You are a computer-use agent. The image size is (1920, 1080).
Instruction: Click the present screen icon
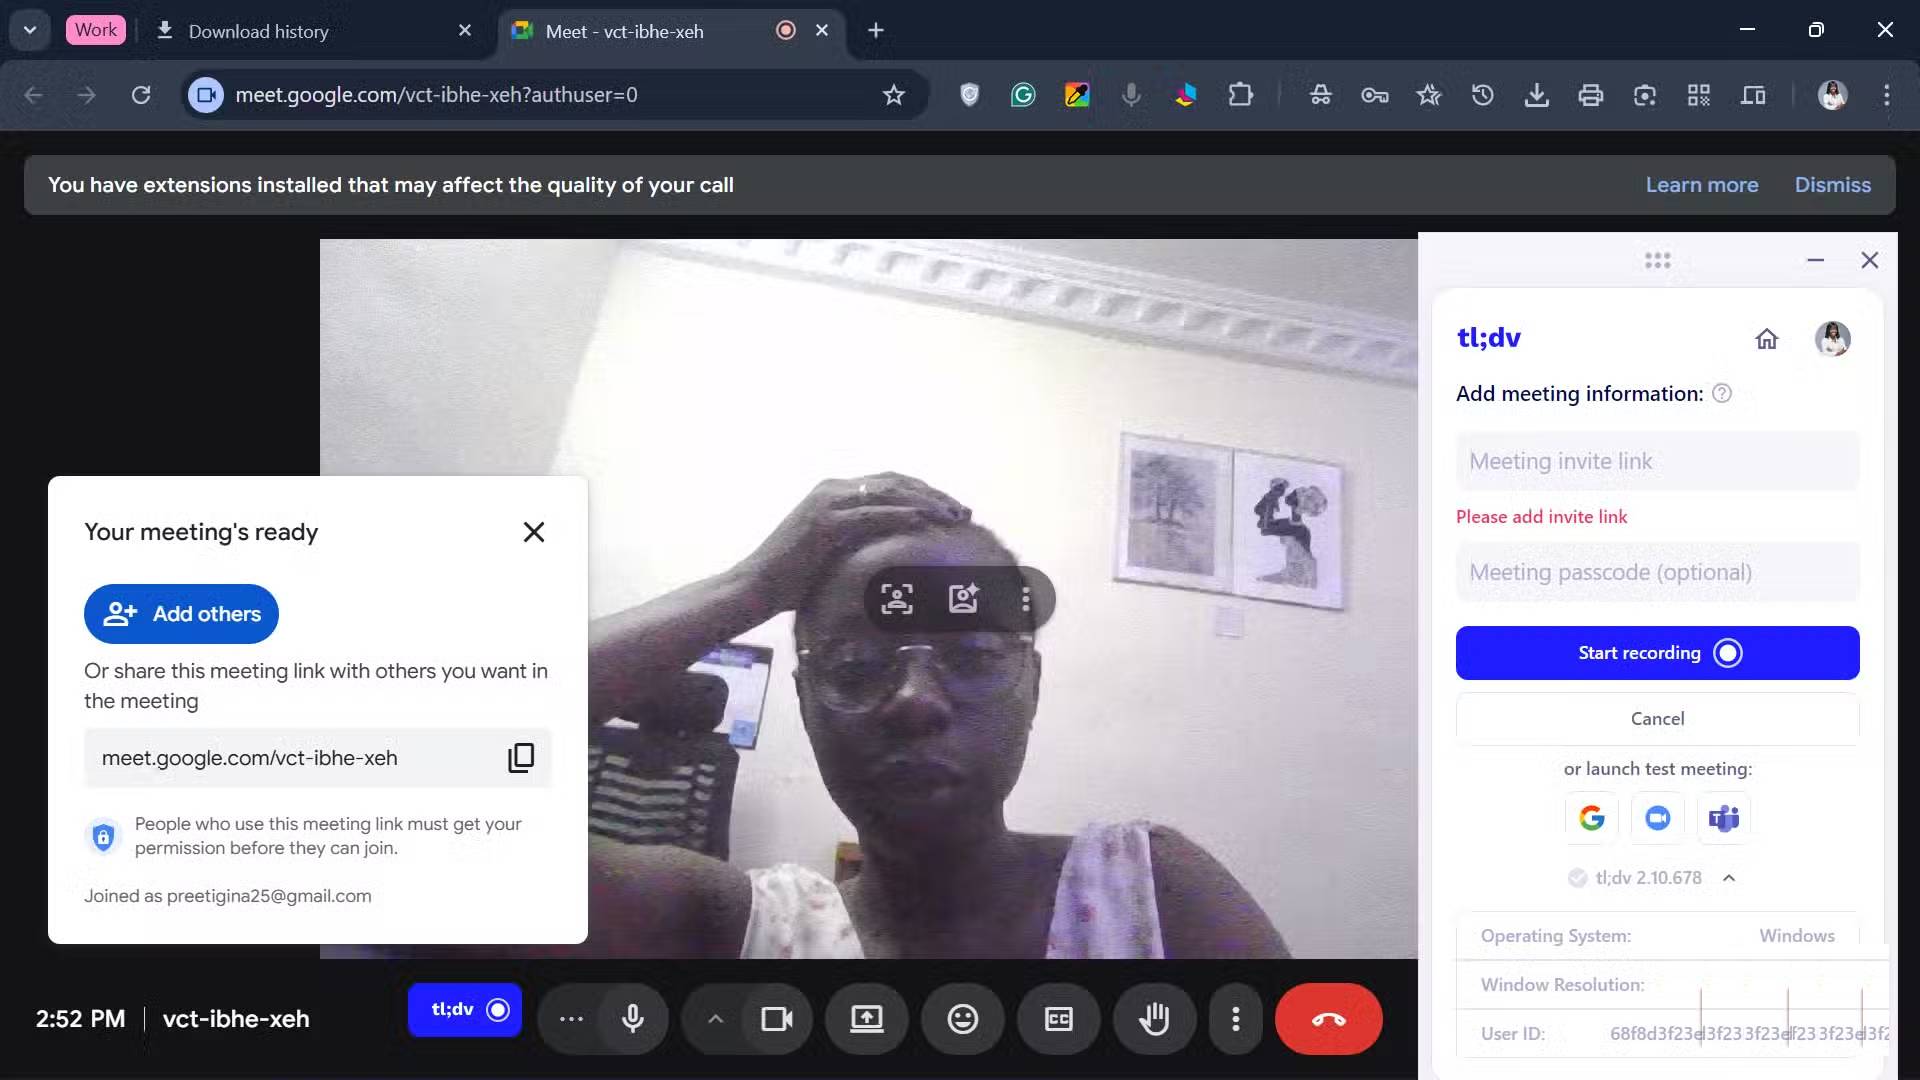tap(866, 1019)
